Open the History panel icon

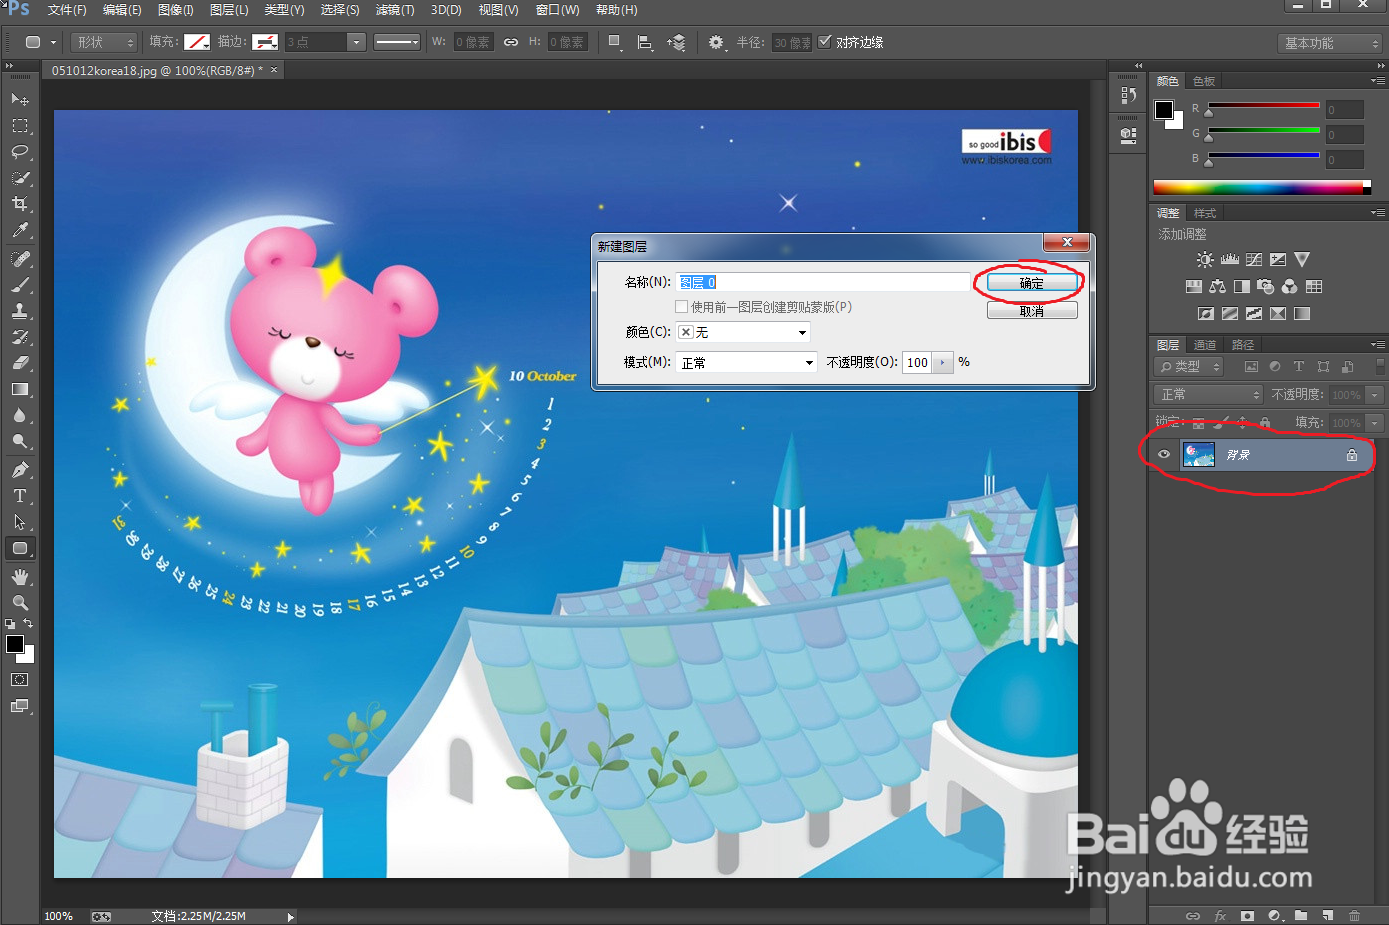pyautogui.click(x=1128, y=95)
